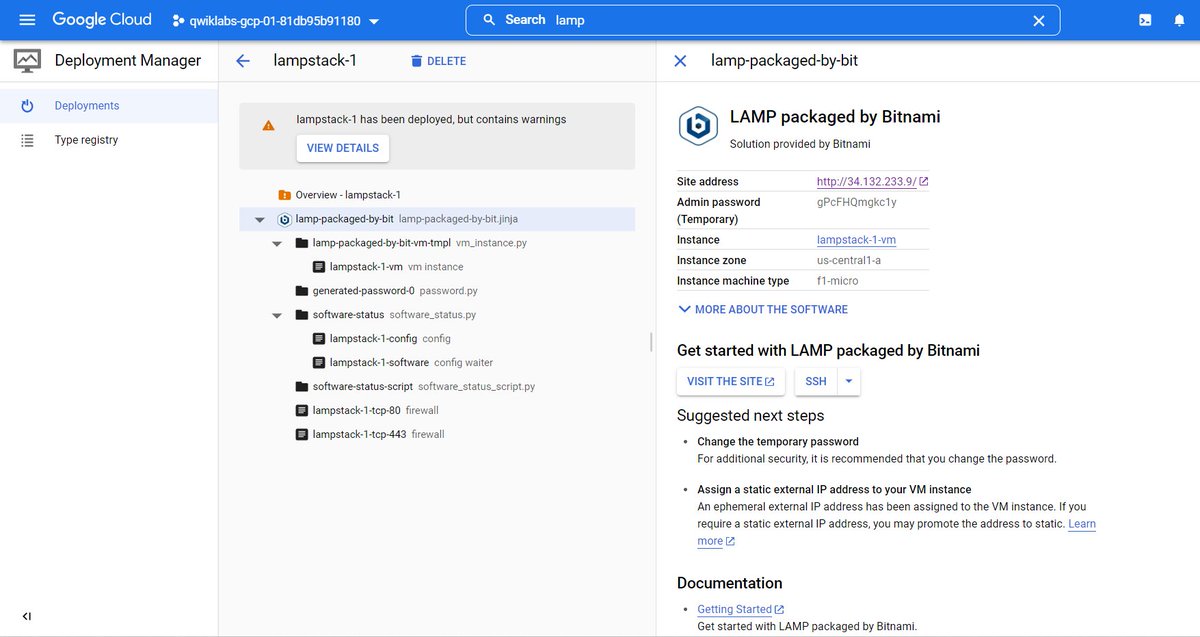Click folder icon beside generated-password-0
Image resolution: width=1200 pixels, height=637 pixels.
302,291
